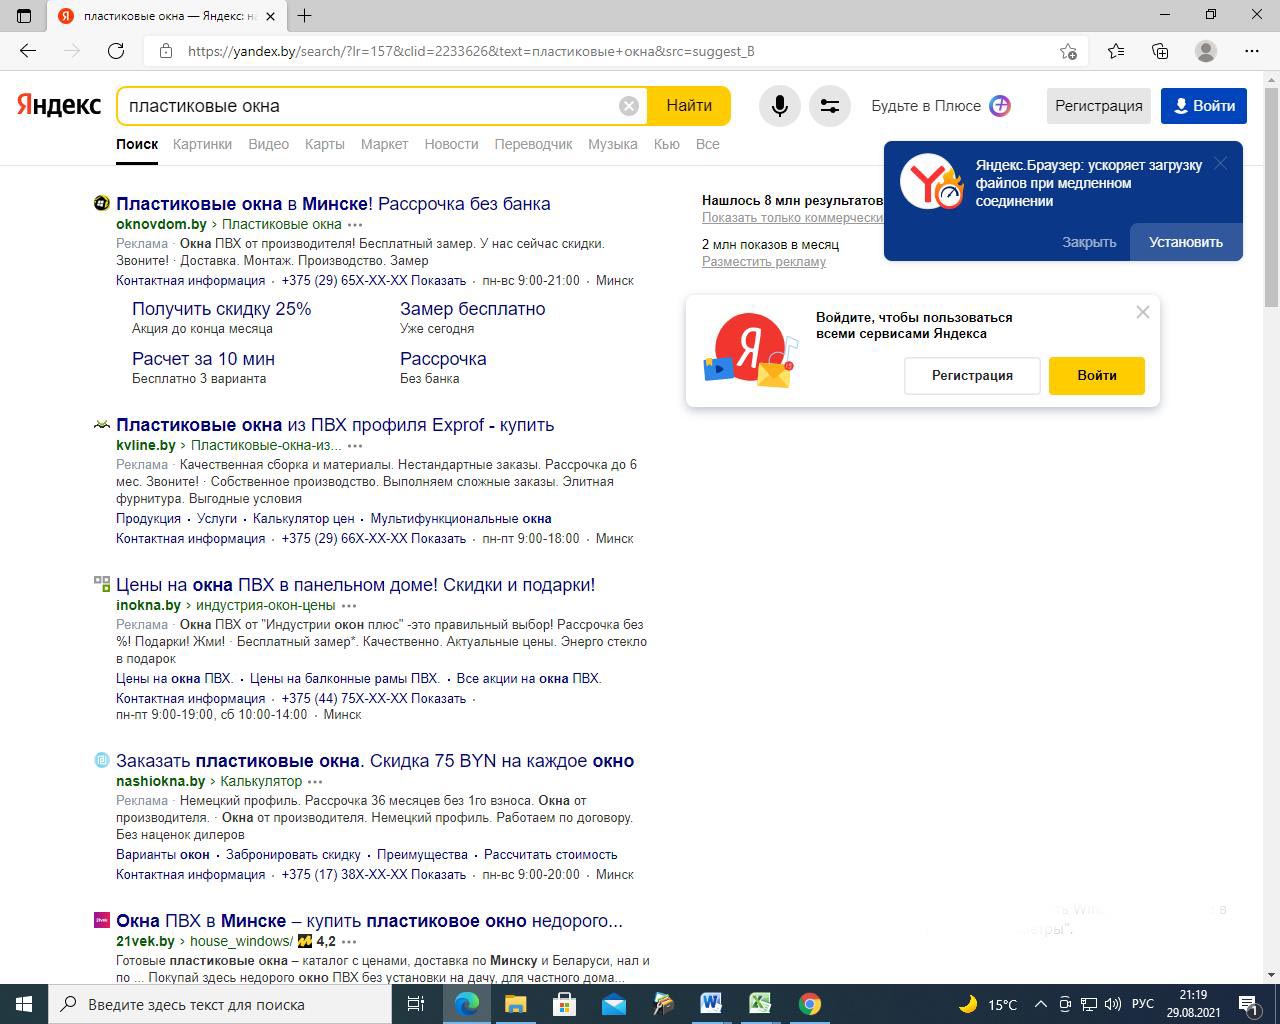Open Microsoft Edge settings and more menu
The image size is (1280, 1024).
pos(1251,51)
